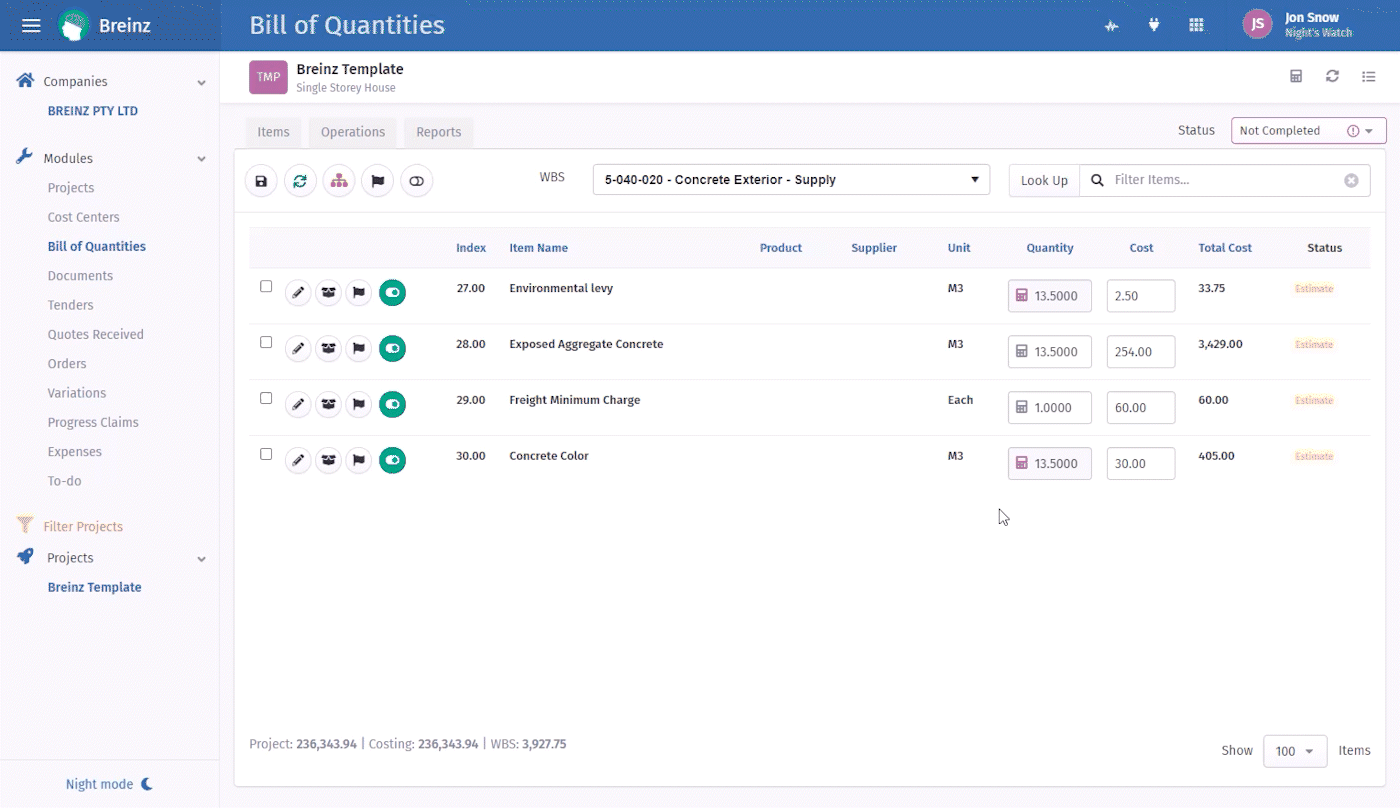Open the apps grid icon in the top bar
The width and height of the screenshot is (1400, 808).
point(1196,26)
